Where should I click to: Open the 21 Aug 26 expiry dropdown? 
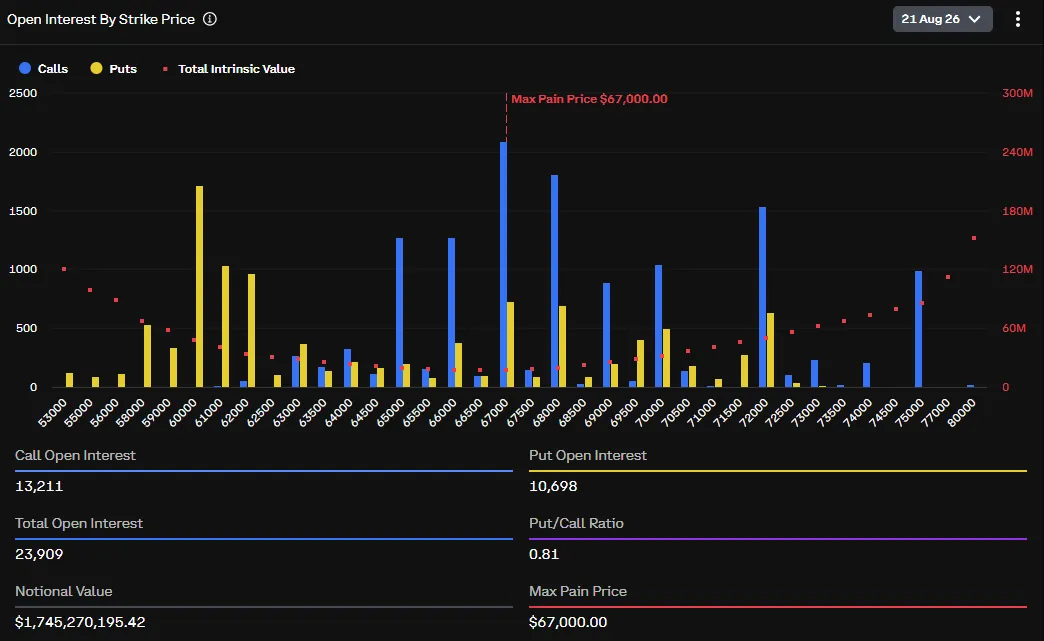coord(942,19)
